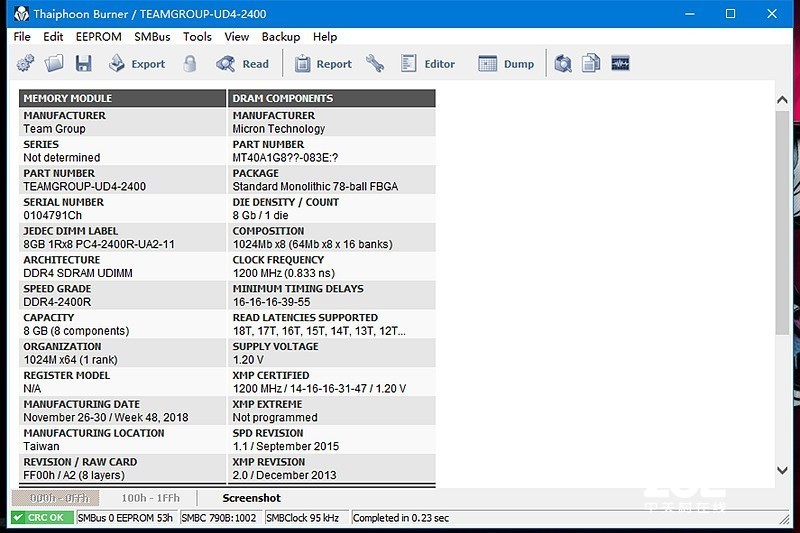The image size is (800, 533).
Task: Switch to the 000h - 0FFh tab
Action: 56,498
